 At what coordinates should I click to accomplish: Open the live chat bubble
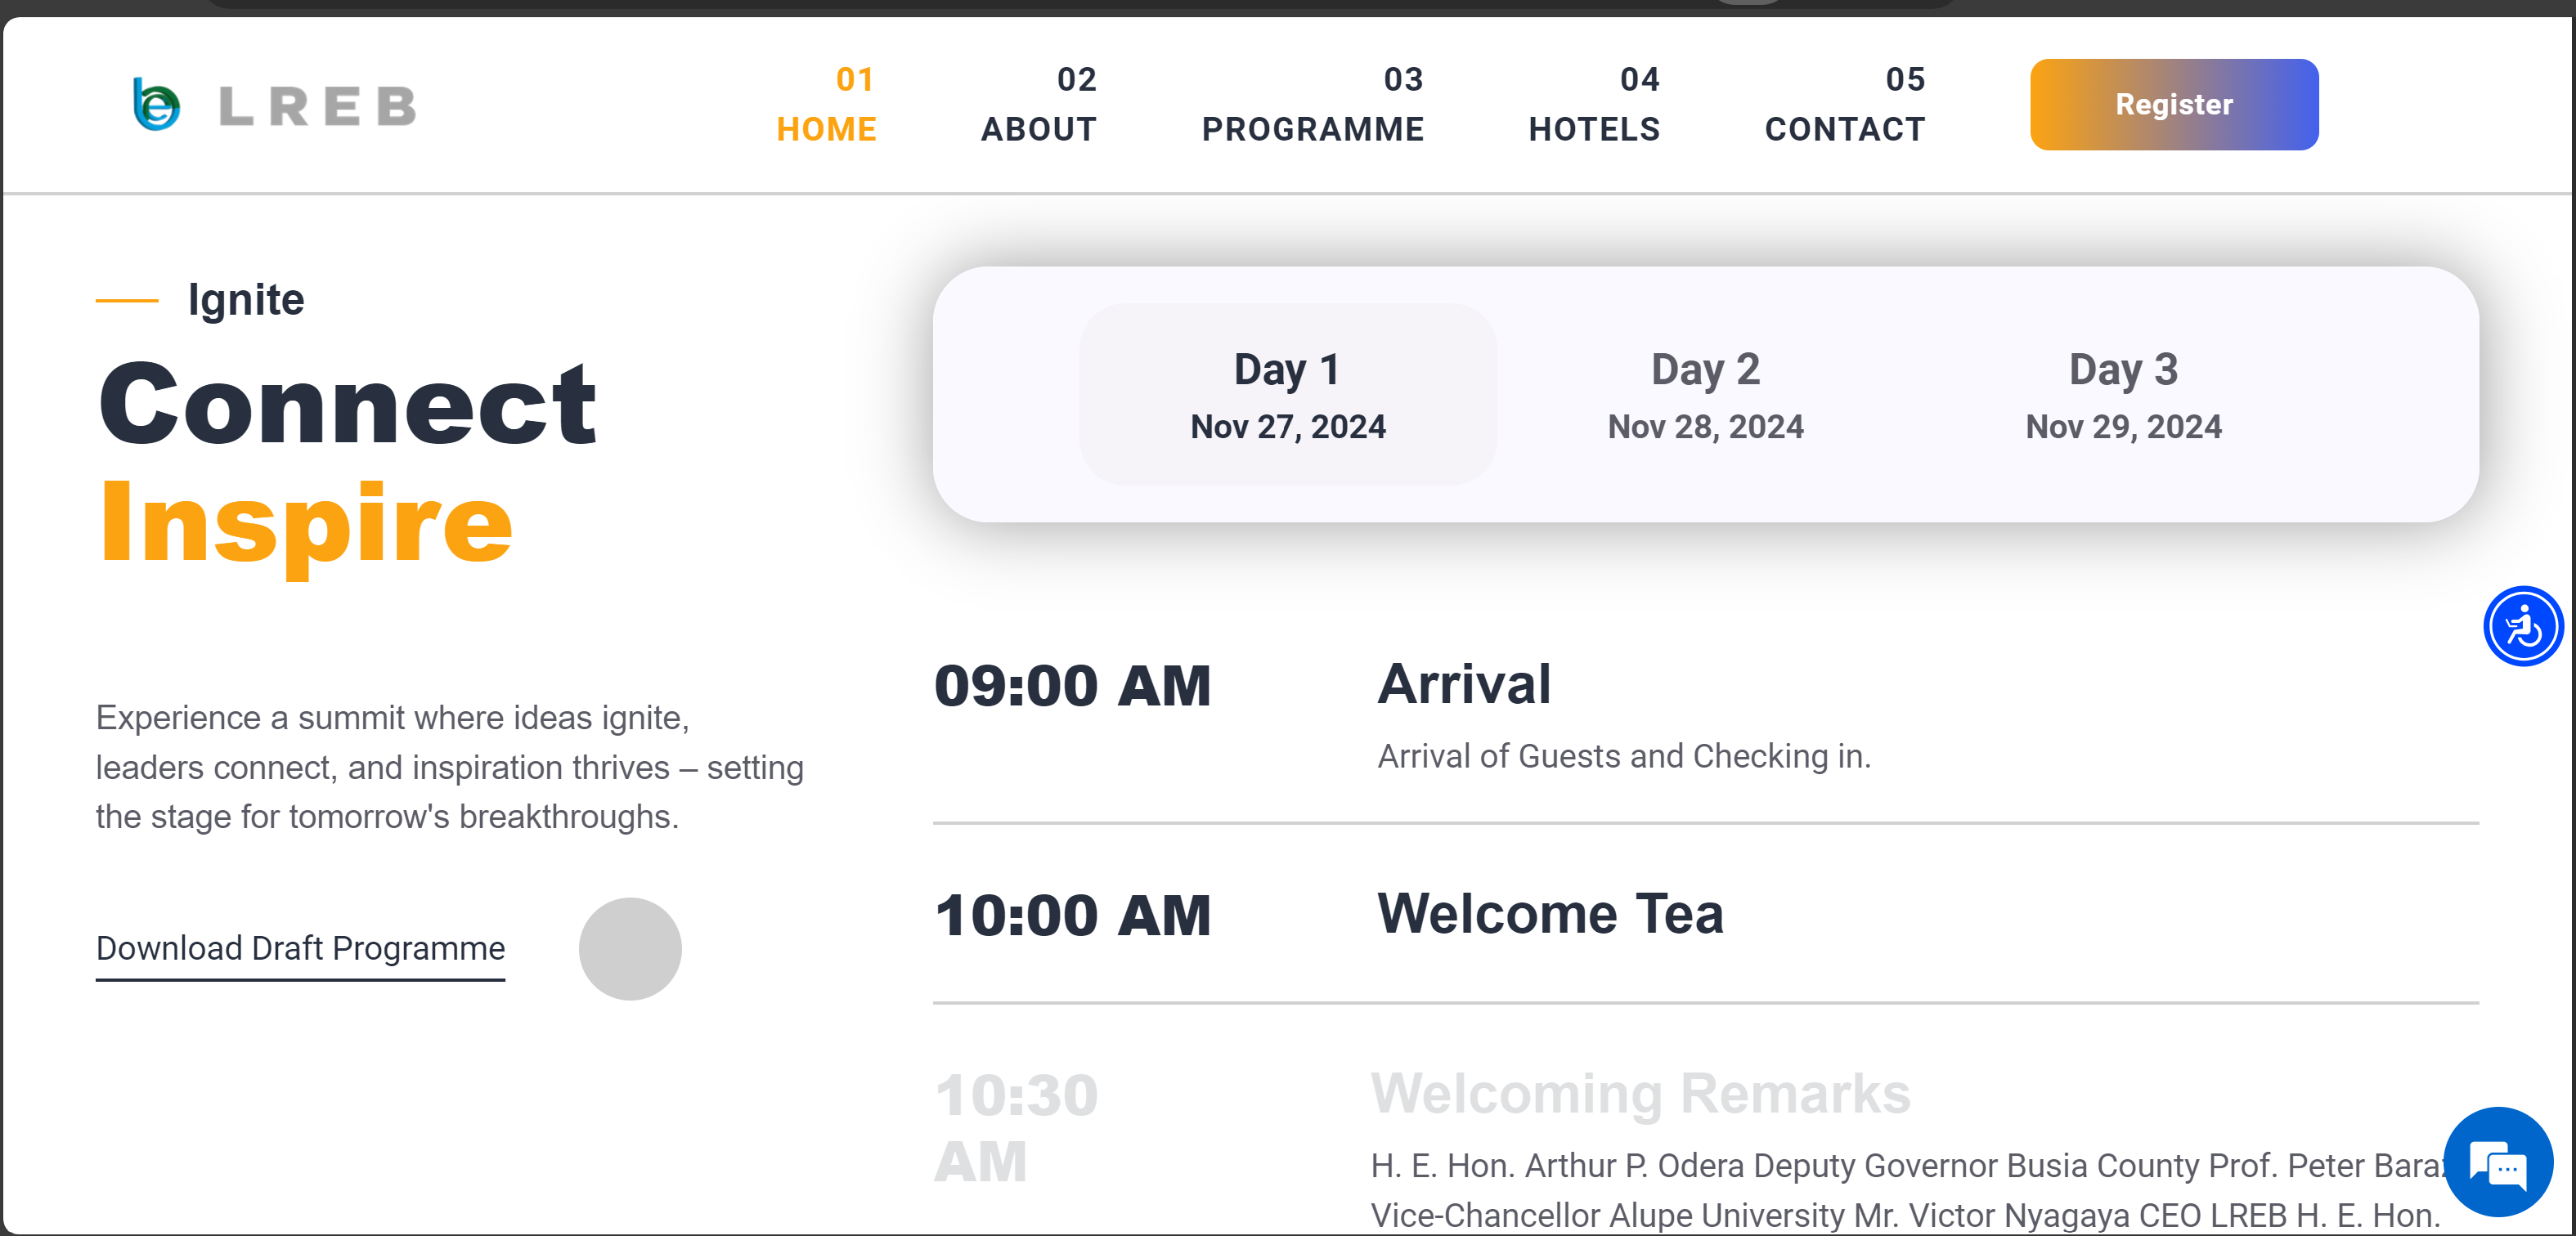(x=2497, y=1162)
